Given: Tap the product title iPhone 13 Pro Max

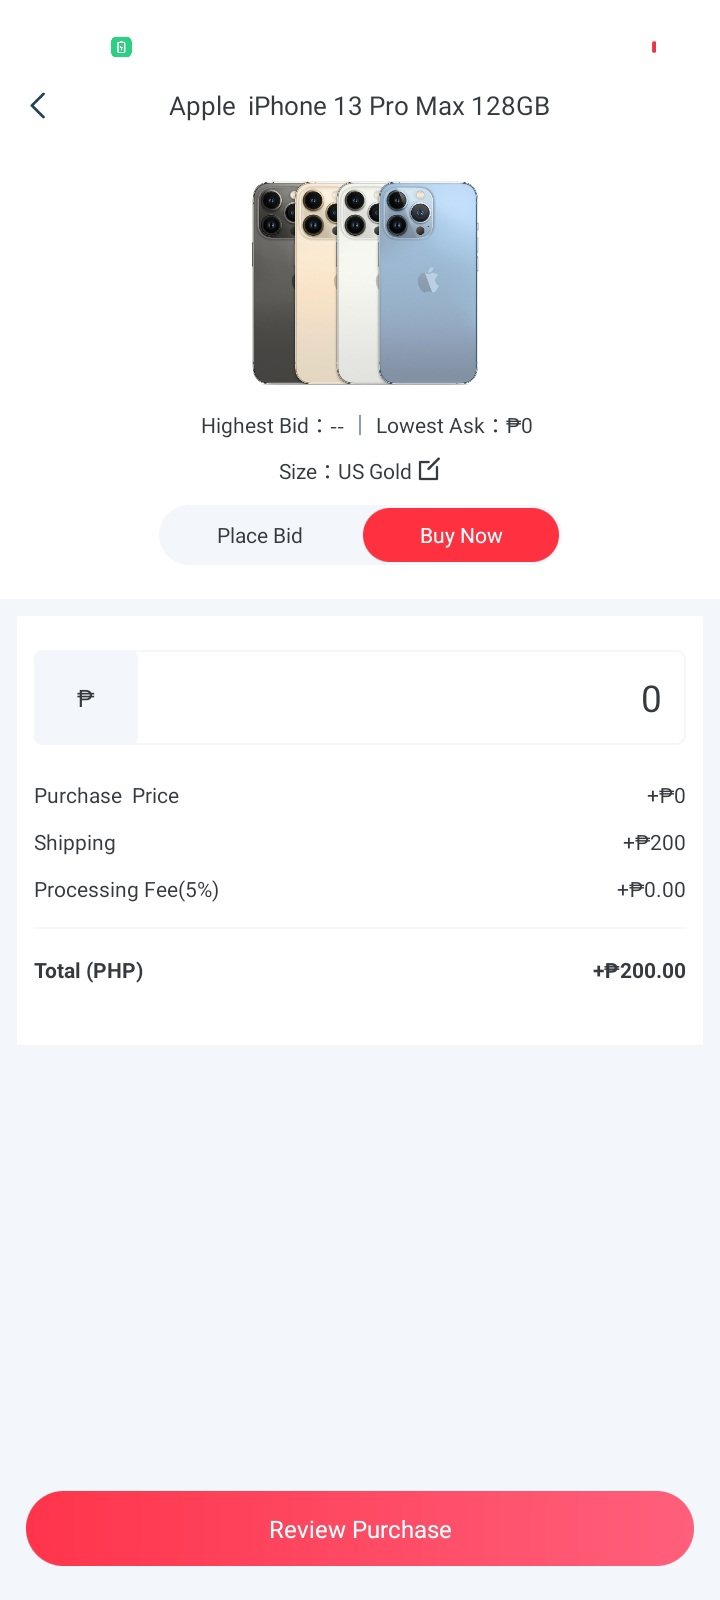Looking at the screenshot, I should [x=359, y=106].
